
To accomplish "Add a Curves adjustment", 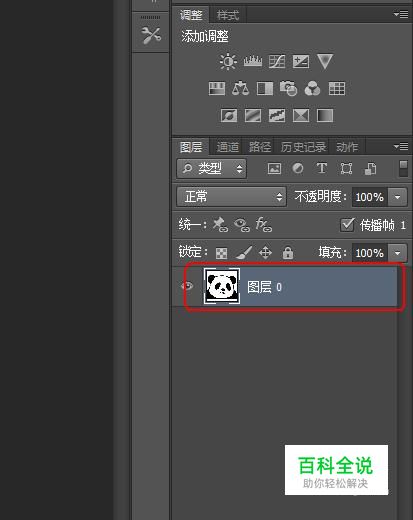I will click(277, 62).
